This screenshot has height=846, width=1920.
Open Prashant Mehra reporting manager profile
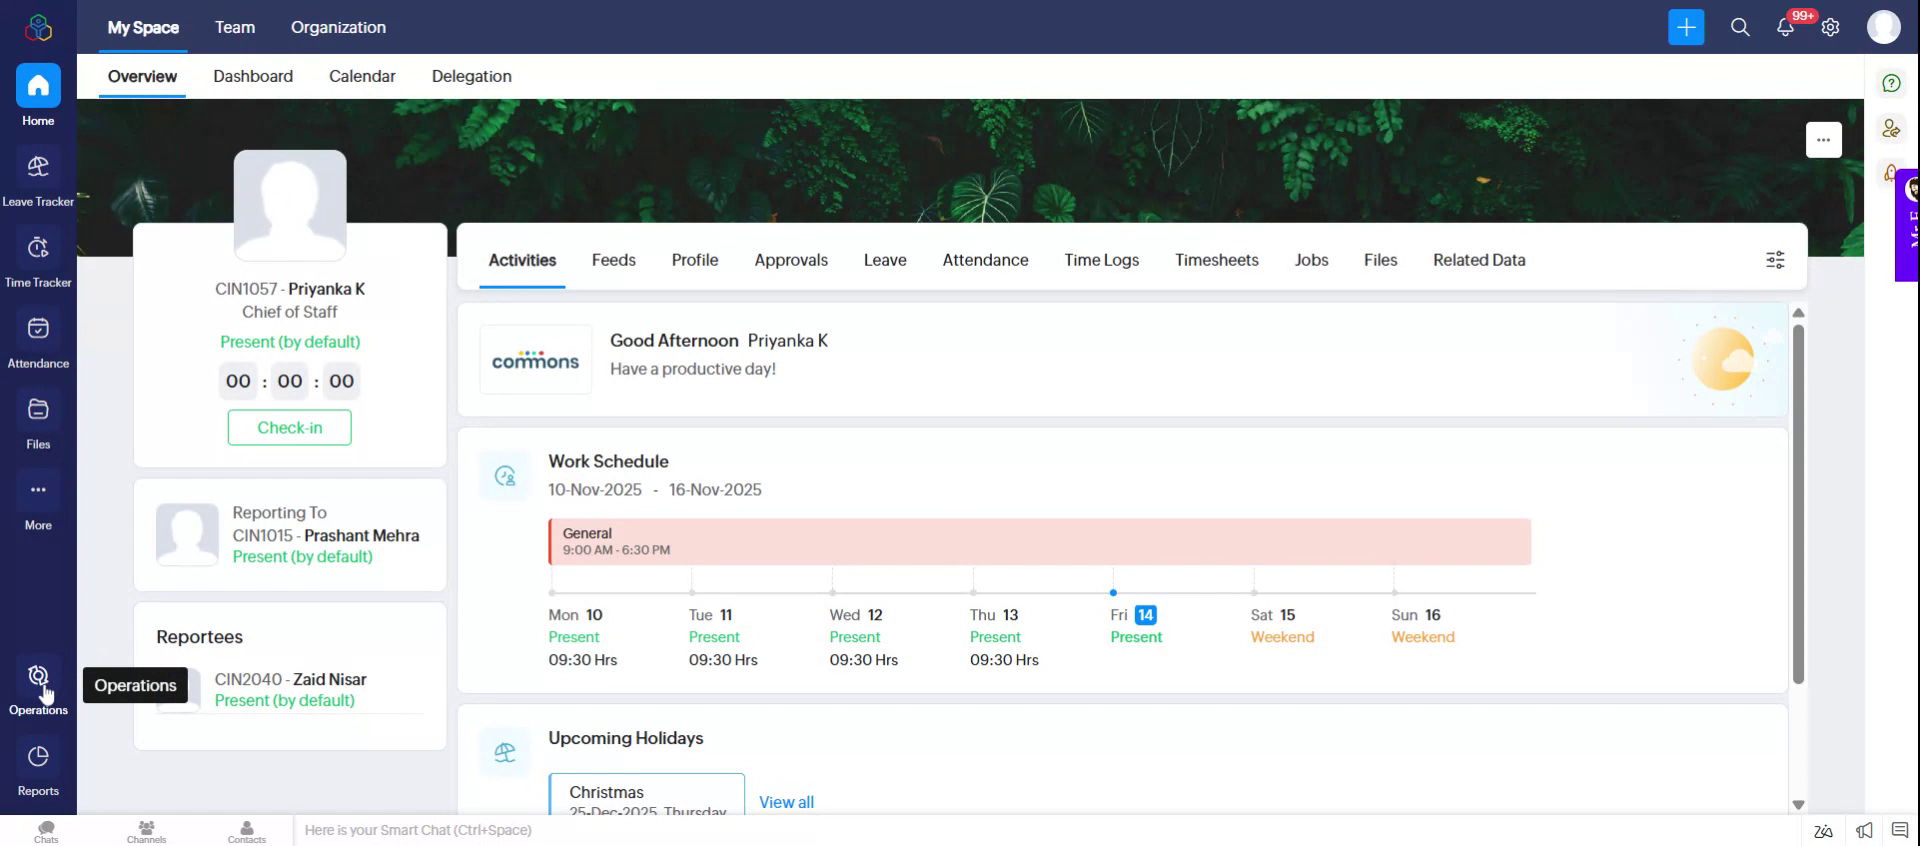pyautogui.click(x=361, y=536)
